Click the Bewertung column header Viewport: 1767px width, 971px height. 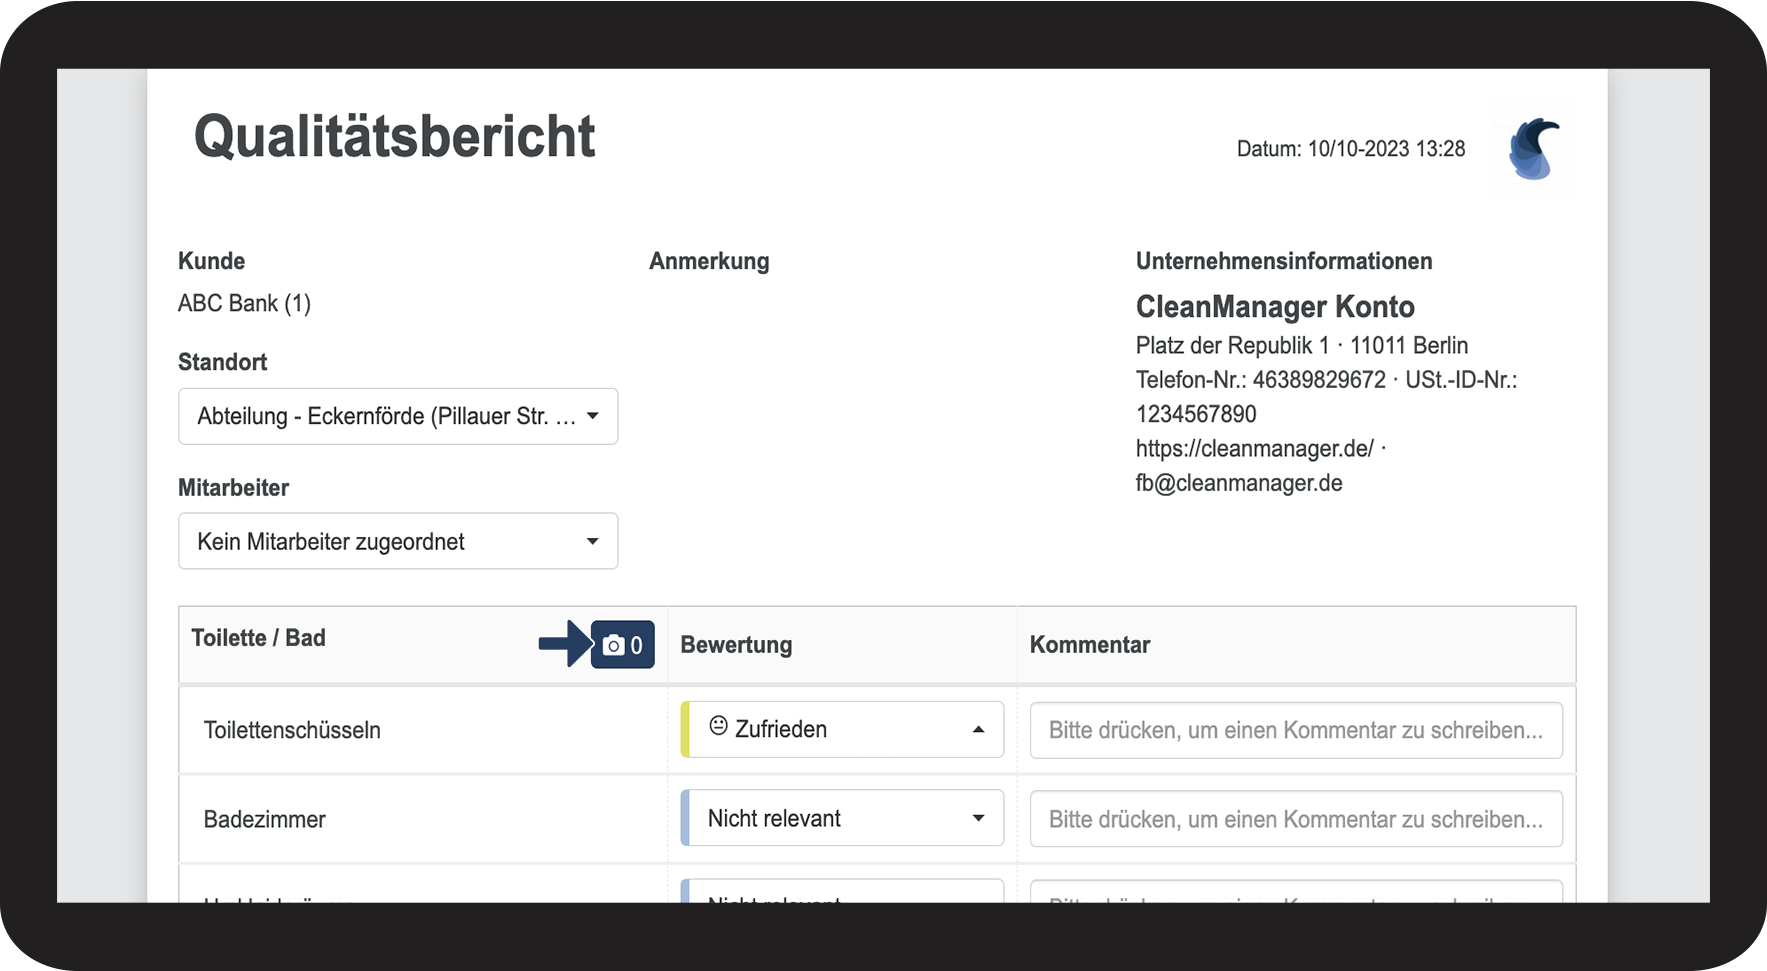(x=736, y=645)
